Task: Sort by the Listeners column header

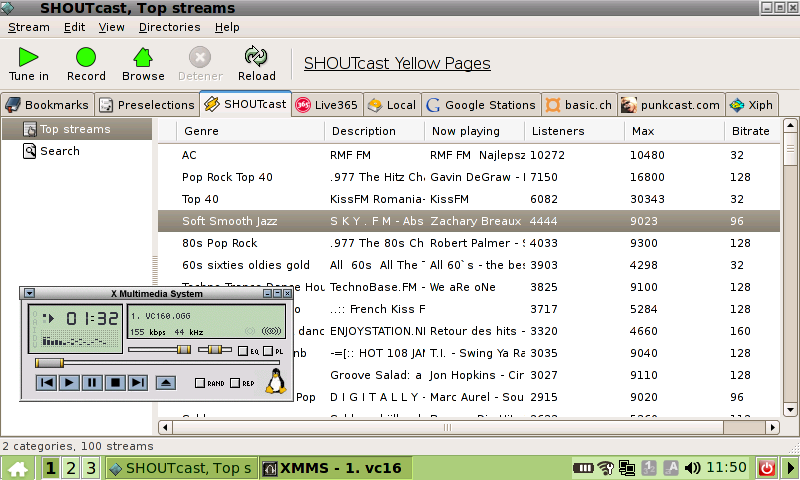Action: pyautogui.click(x=574, y=131)
